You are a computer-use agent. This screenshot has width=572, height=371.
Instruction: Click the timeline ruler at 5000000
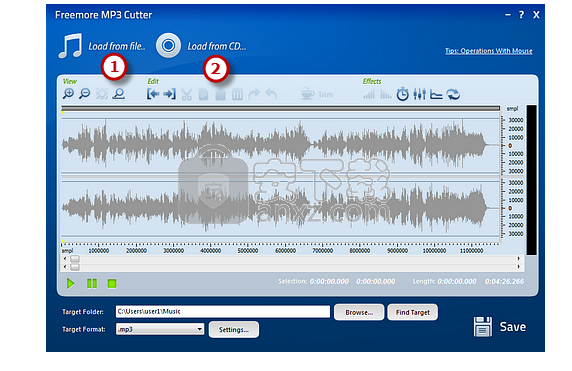tap(248, 251)
